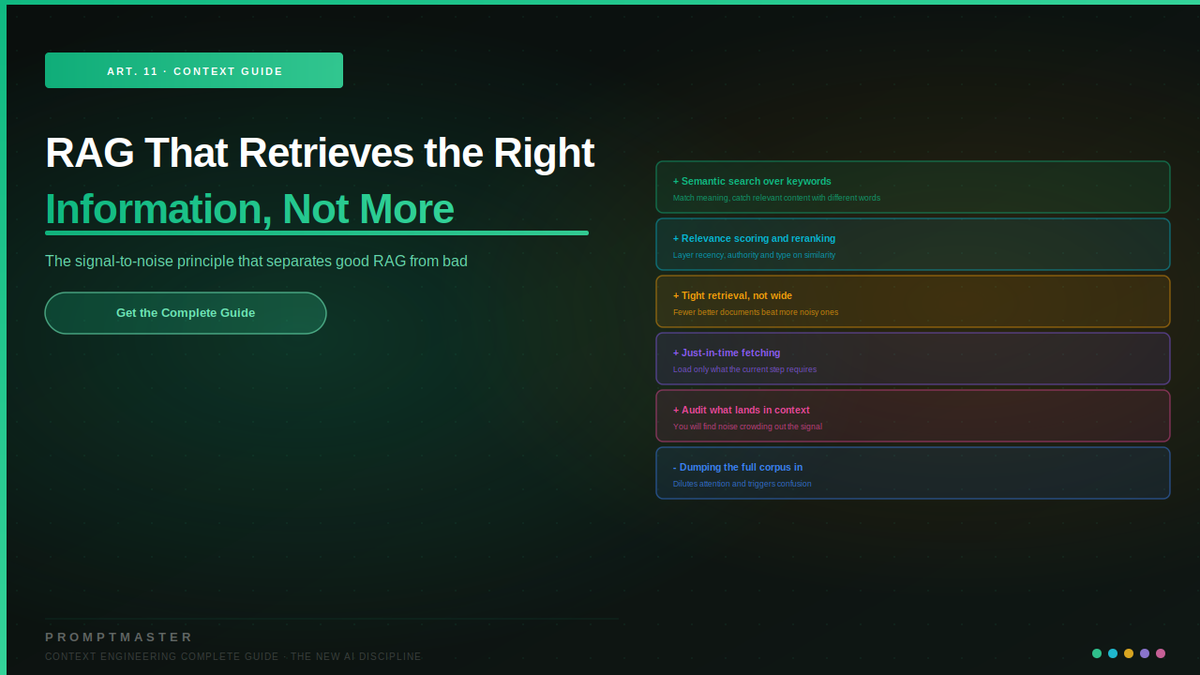This screenshot has height=675, width=1200.
Task: Click the cyan dot indicator
Action: click(x=1113, y=653)
